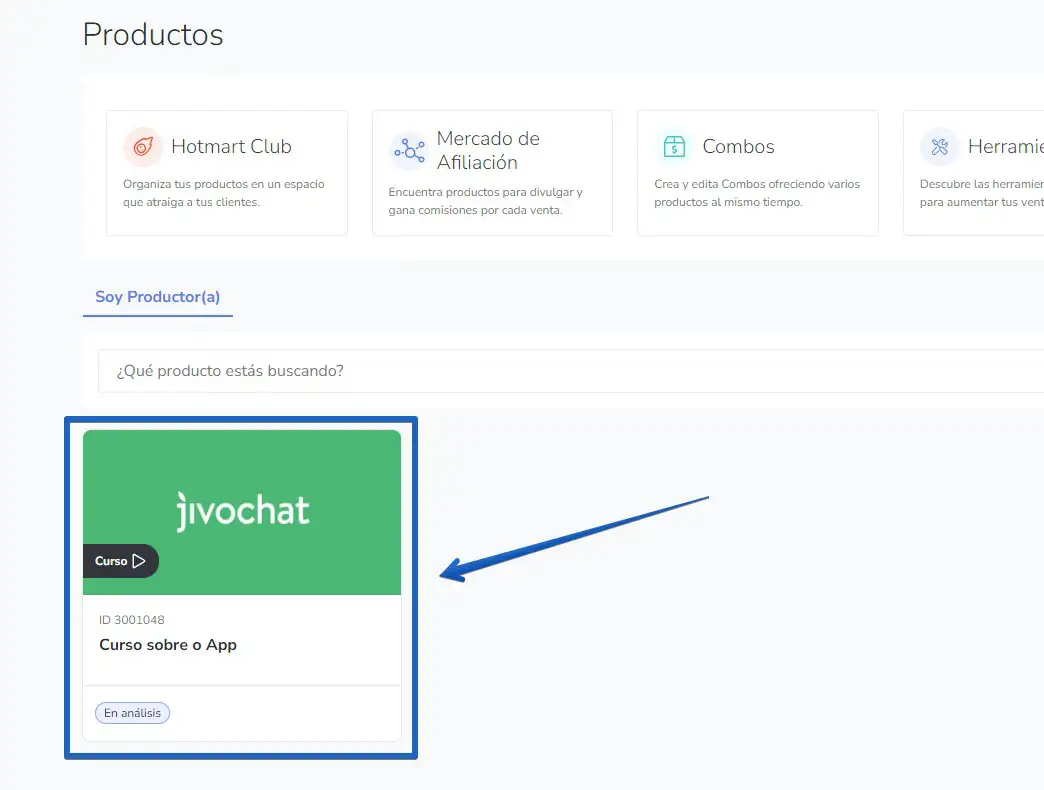1044x790 pixels.
Task: Click the Productos page heading
Action: coord(153,35)
